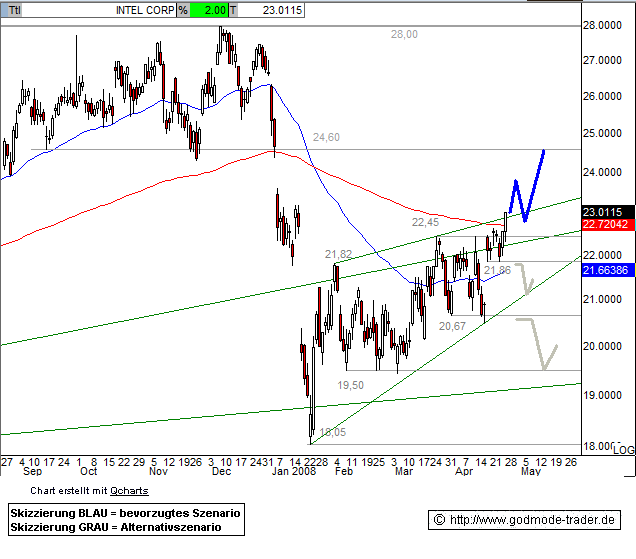Click the Apr month label on time axis
Screen dimensions: 636x559
tap(464, 471)
